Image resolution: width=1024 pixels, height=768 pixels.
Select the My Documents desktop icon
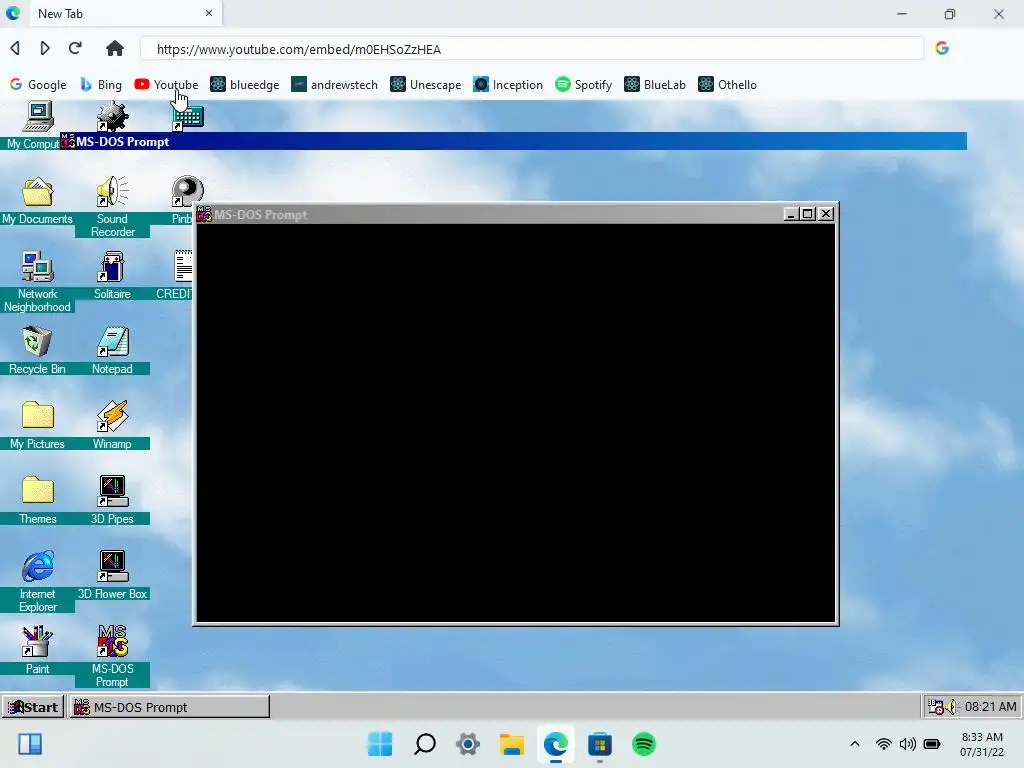coord(37,200)
